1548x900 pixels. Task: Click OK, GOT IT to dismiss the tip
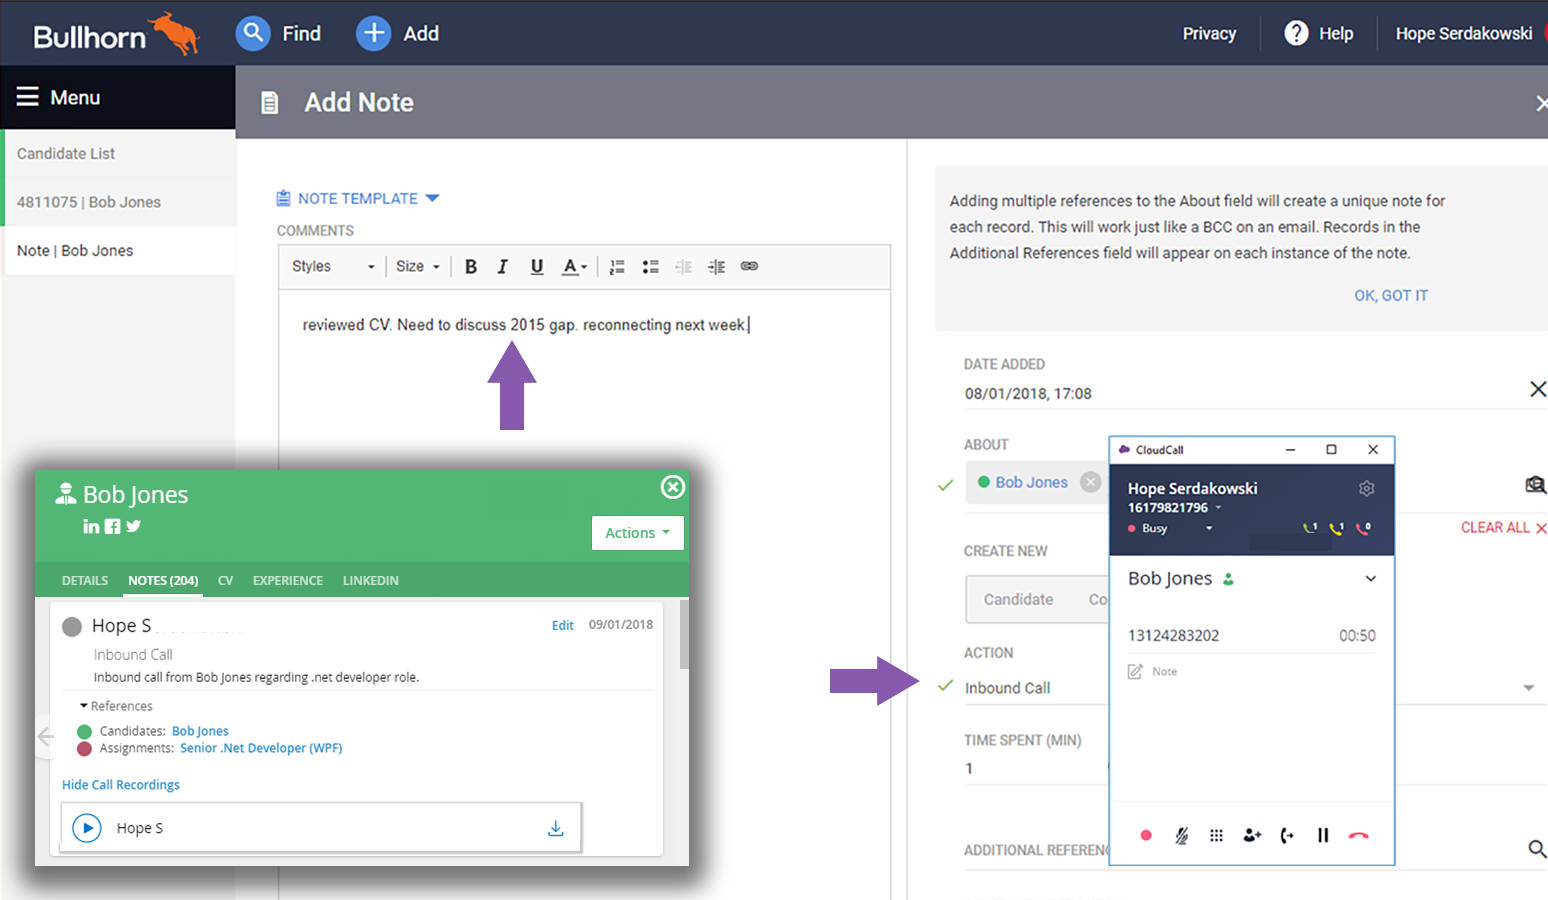pyautogui.click(x=1391, y=295)
